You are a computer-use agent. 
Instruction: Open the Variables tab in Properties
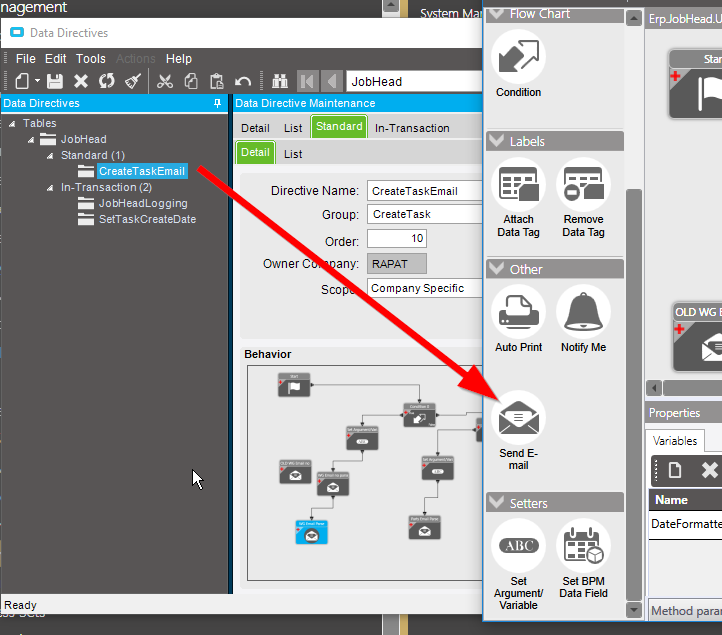click(x=675, y=441)
